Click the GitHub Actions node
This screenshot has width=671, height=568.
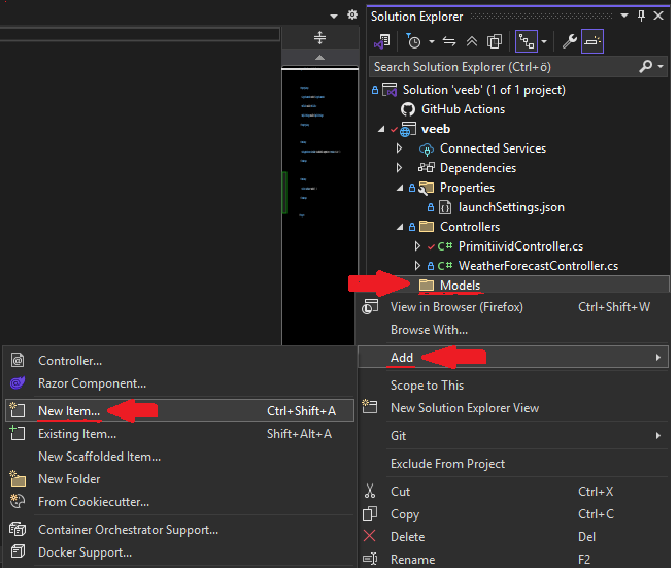pos(462,109)
